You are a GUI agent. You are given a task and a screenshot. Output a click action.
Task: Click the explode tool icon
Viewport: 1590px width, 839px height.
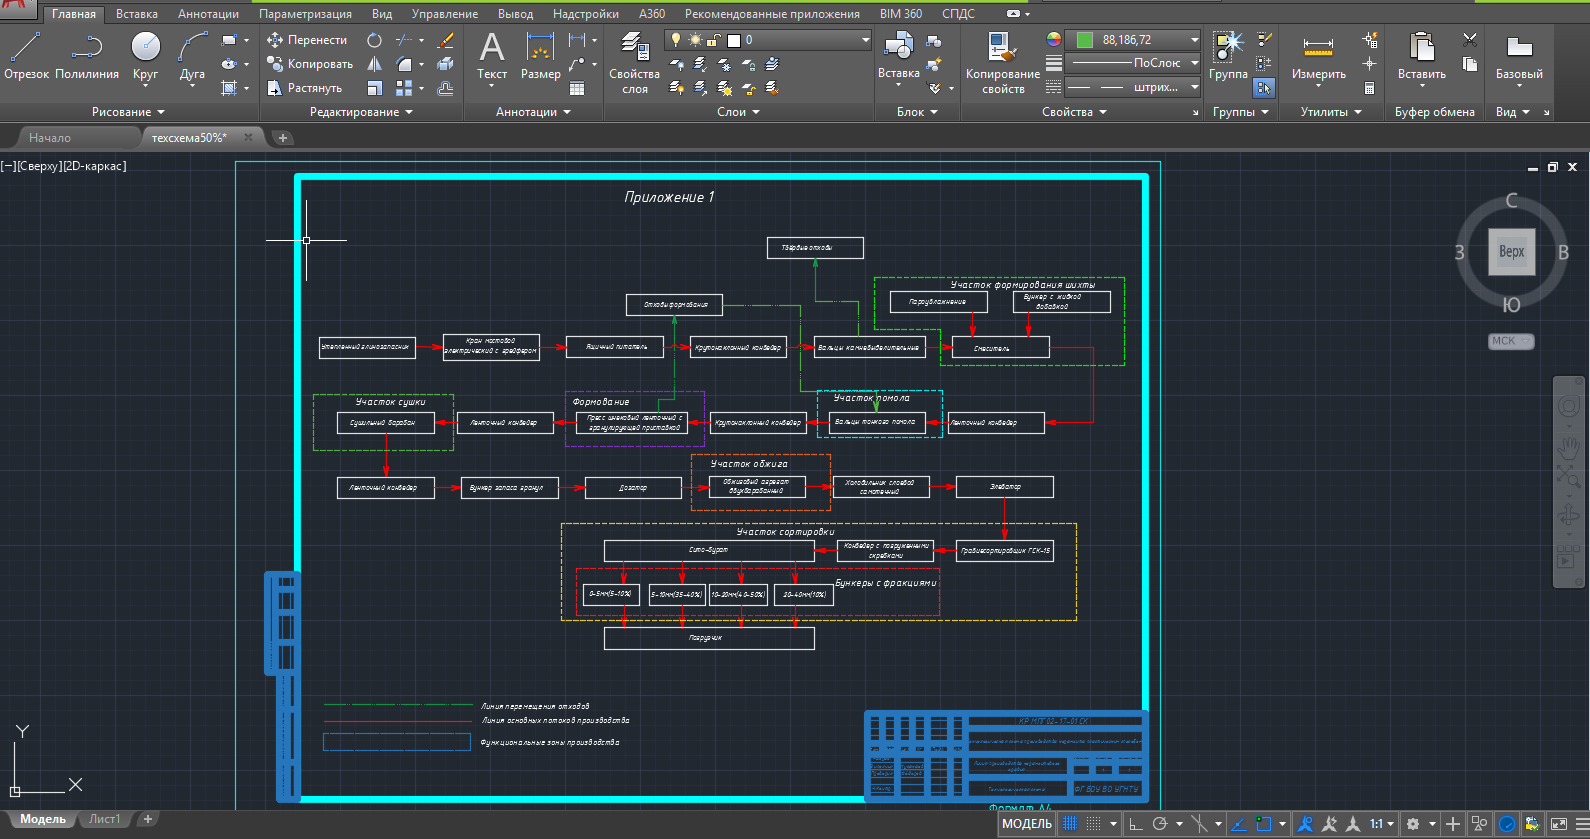point(446,64)
